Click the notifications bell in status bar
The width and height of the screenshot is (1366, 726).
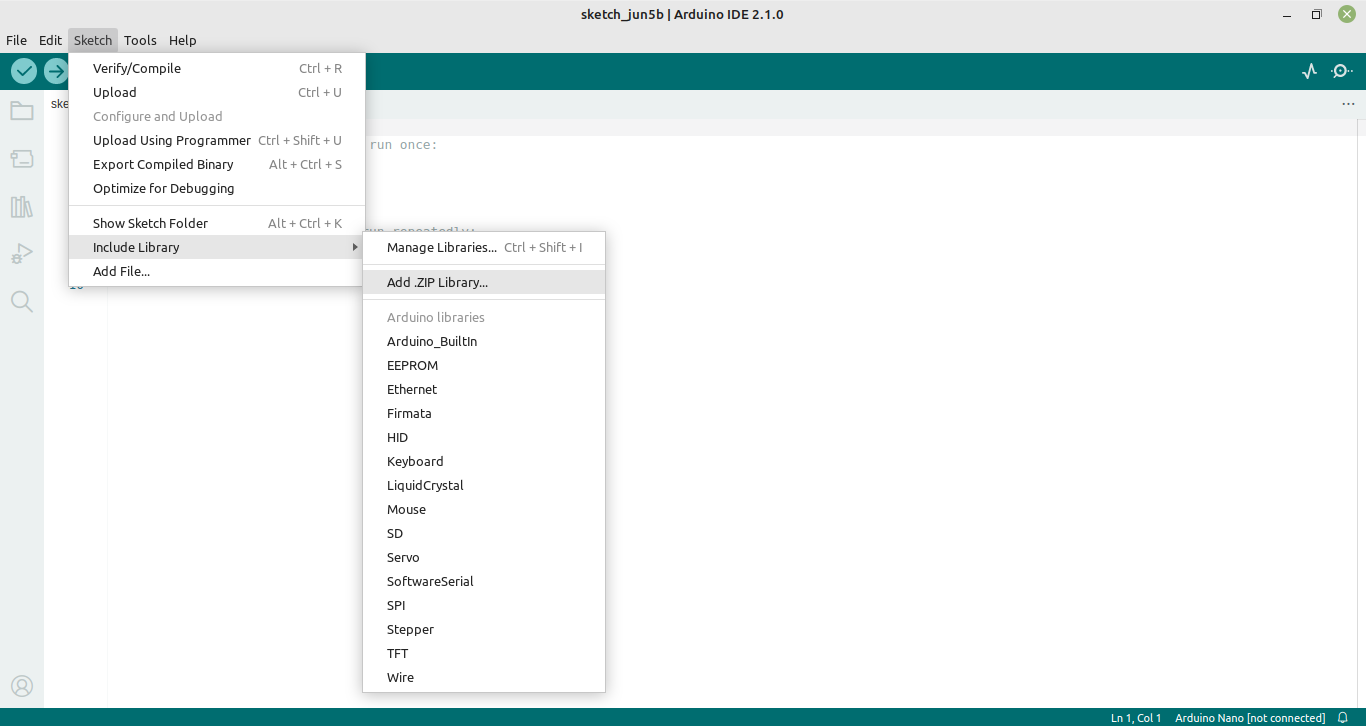(x=1343, y=717)
